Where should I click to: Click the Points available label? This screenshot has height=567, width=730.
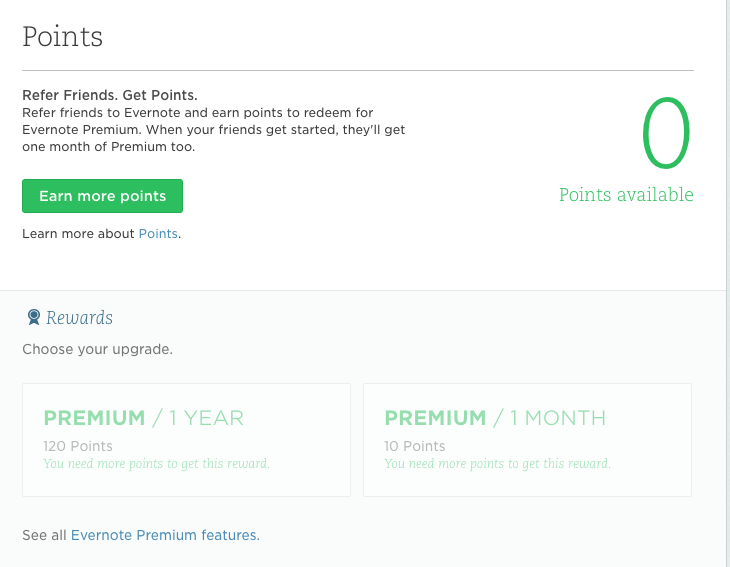626,195
